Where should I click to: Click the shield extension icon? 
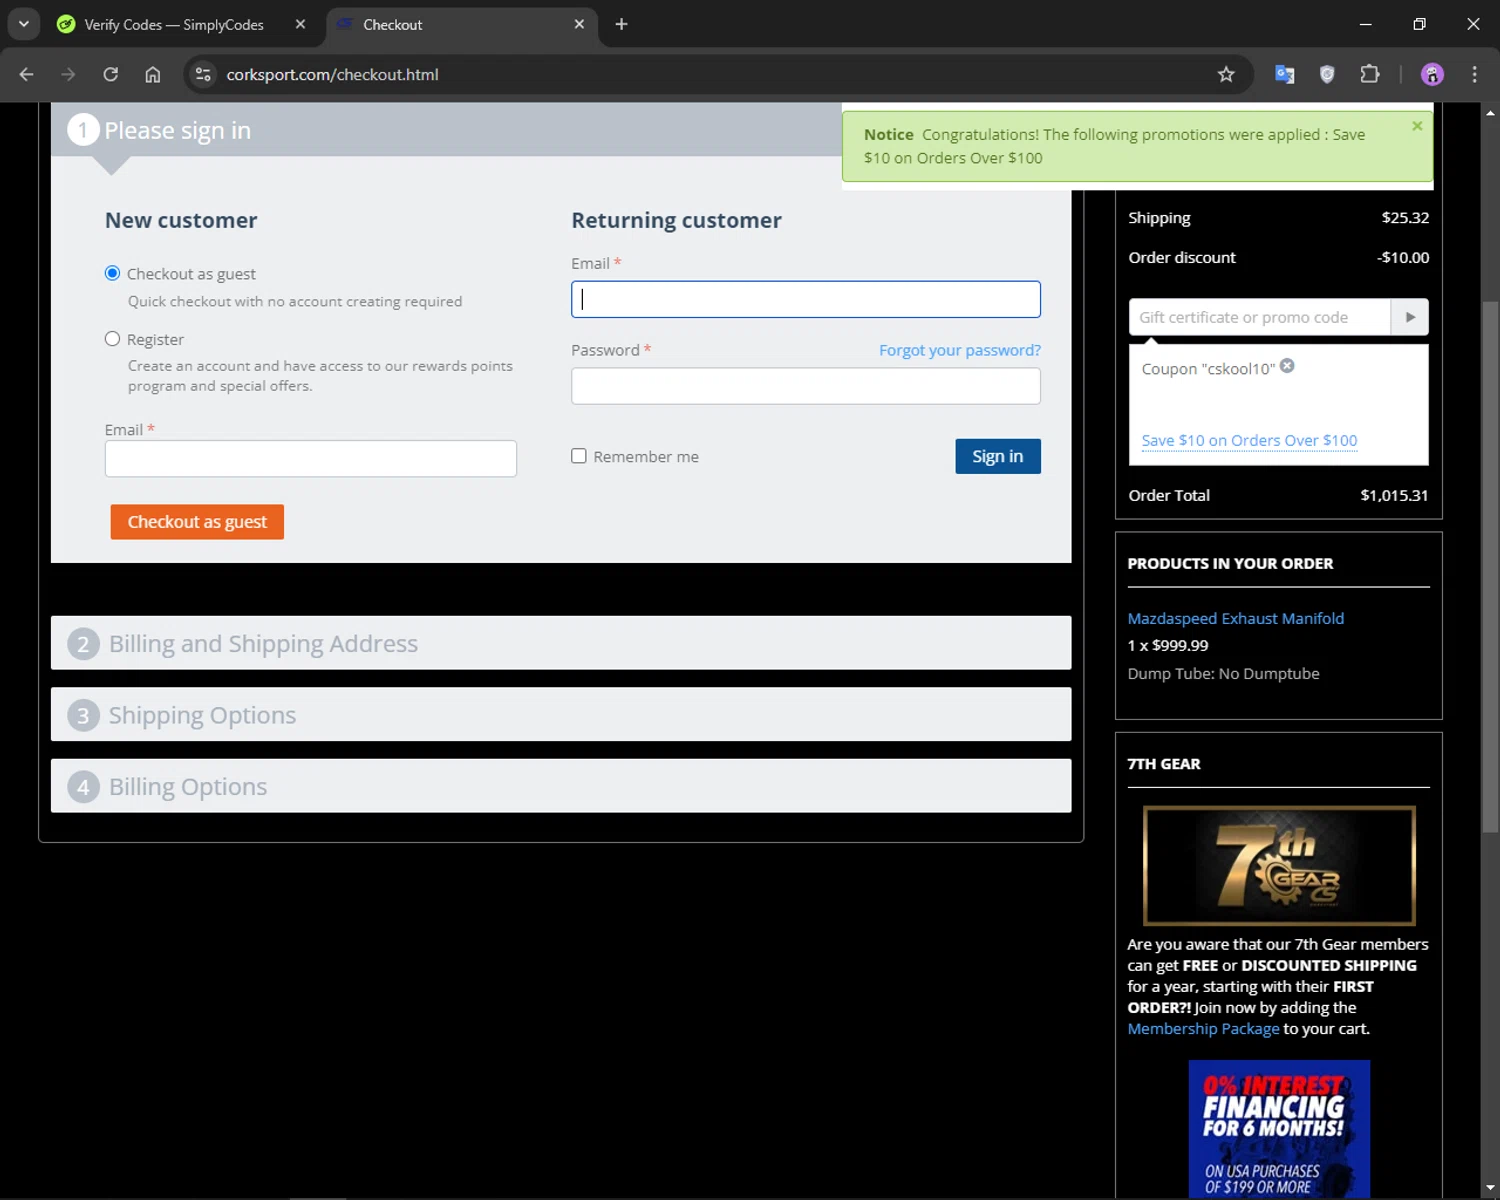(1327, 74)
